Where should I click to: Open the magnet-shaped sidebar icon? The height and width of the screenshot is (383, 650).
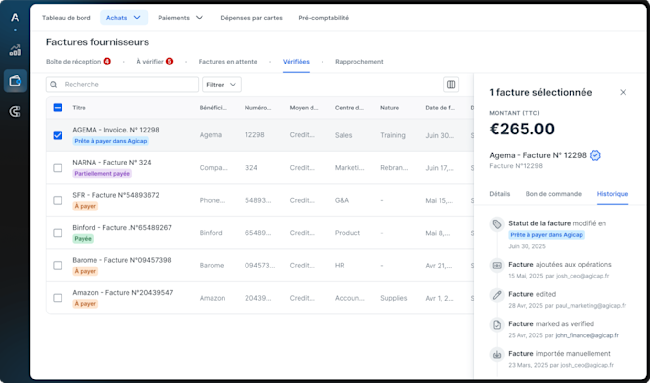(15, 112)
